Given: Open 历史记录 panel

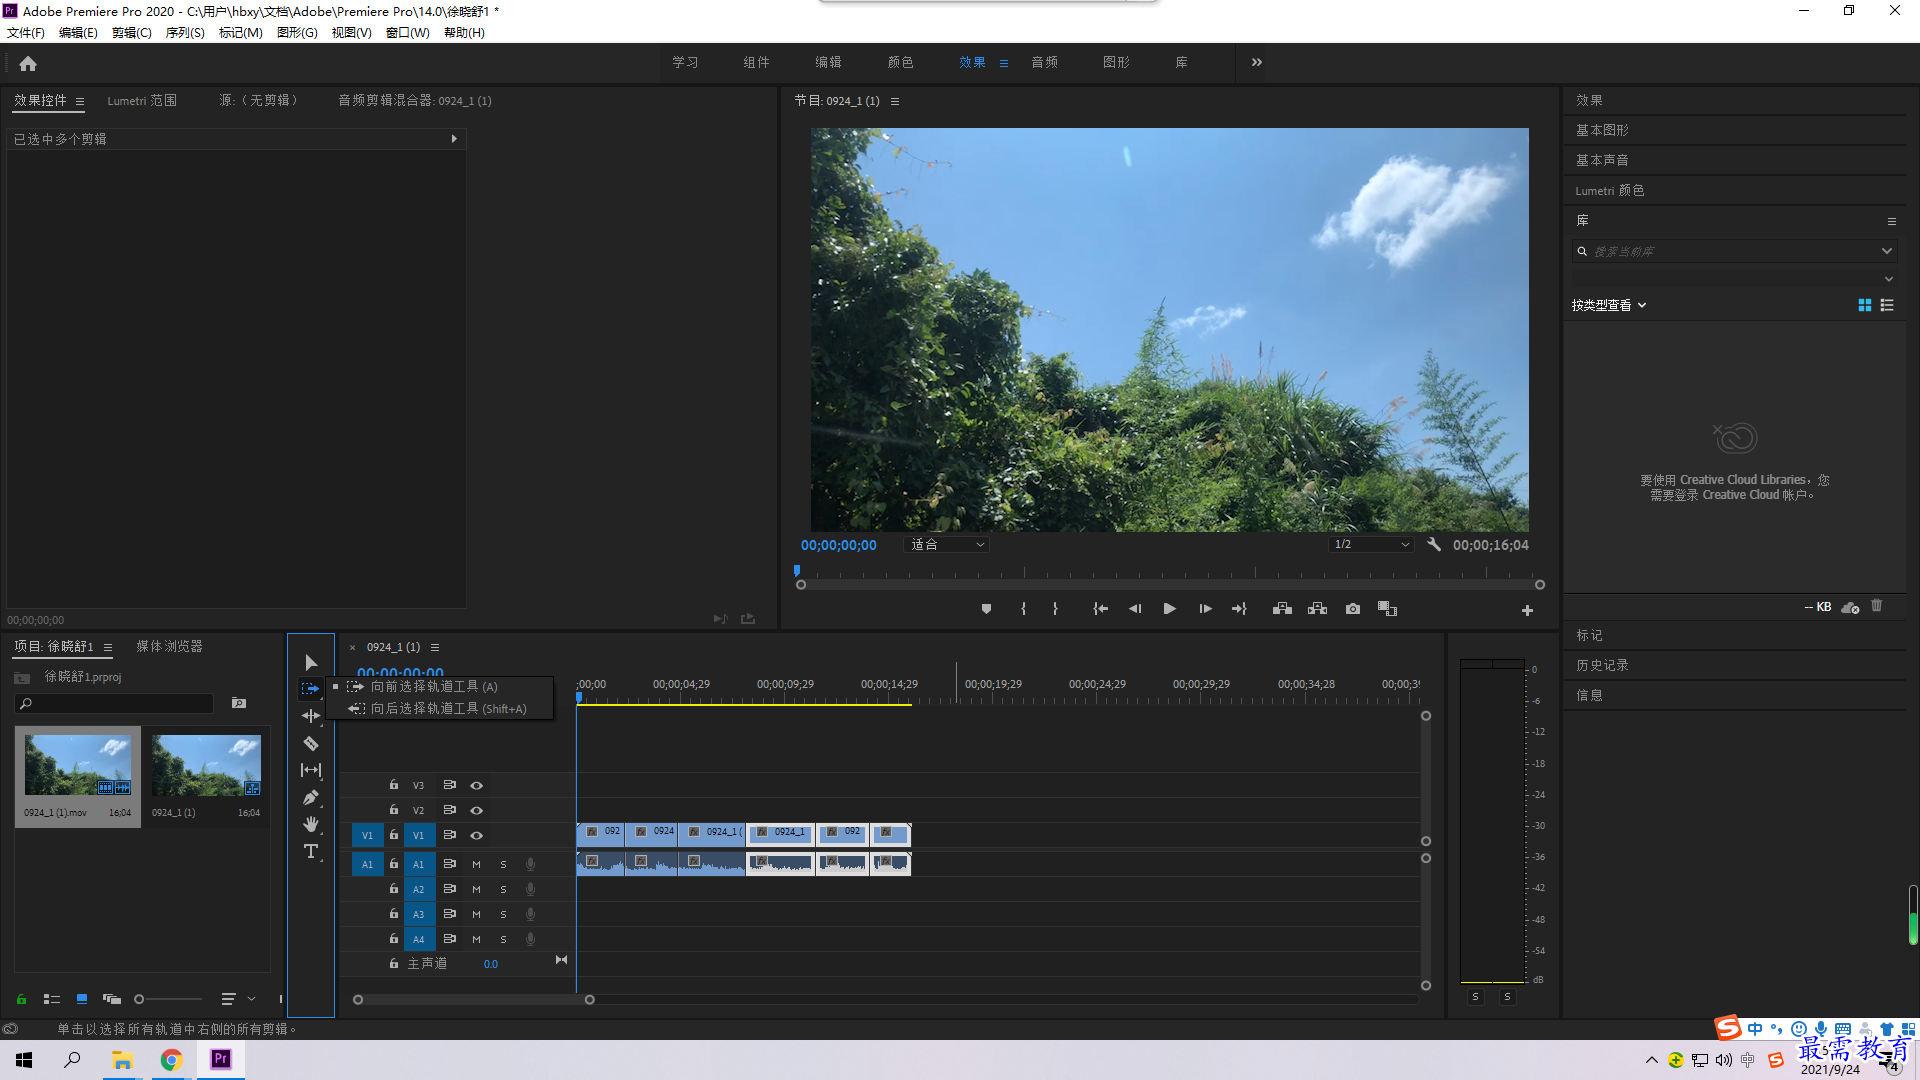Looking at the screenshot, I should 1602,665.
